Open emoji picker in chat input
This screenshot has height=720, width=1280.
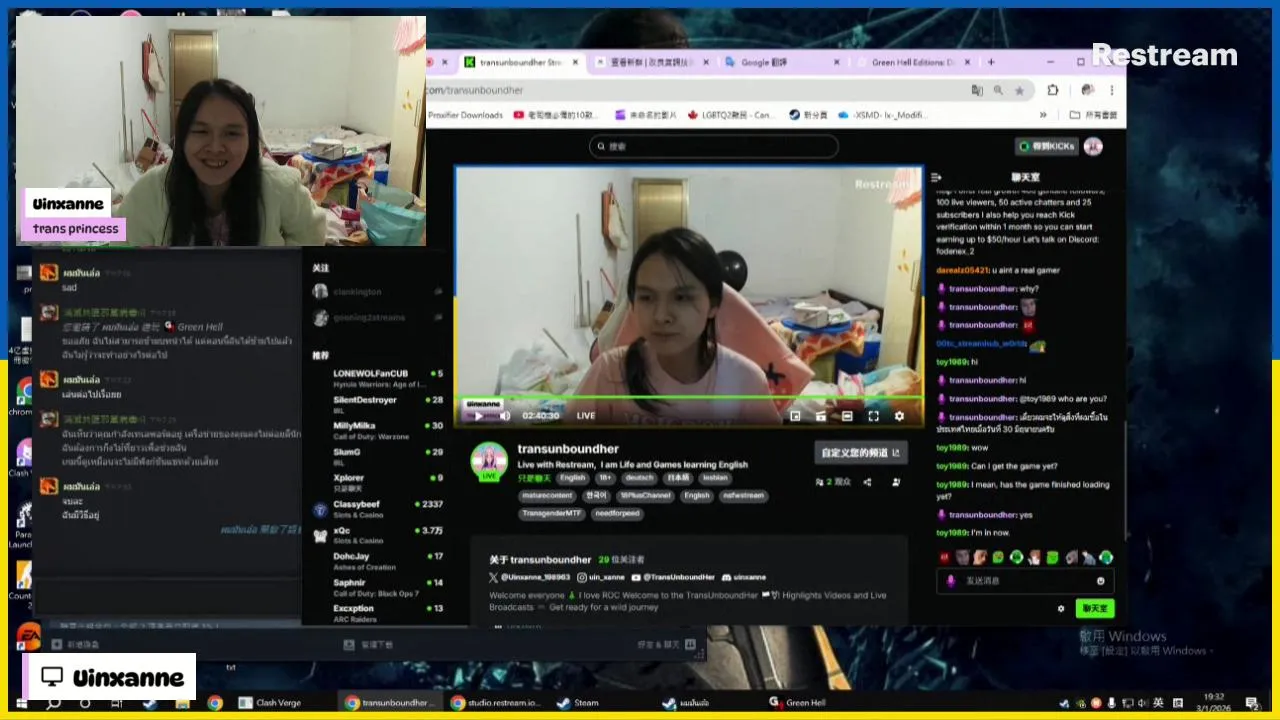(1101, 580)
